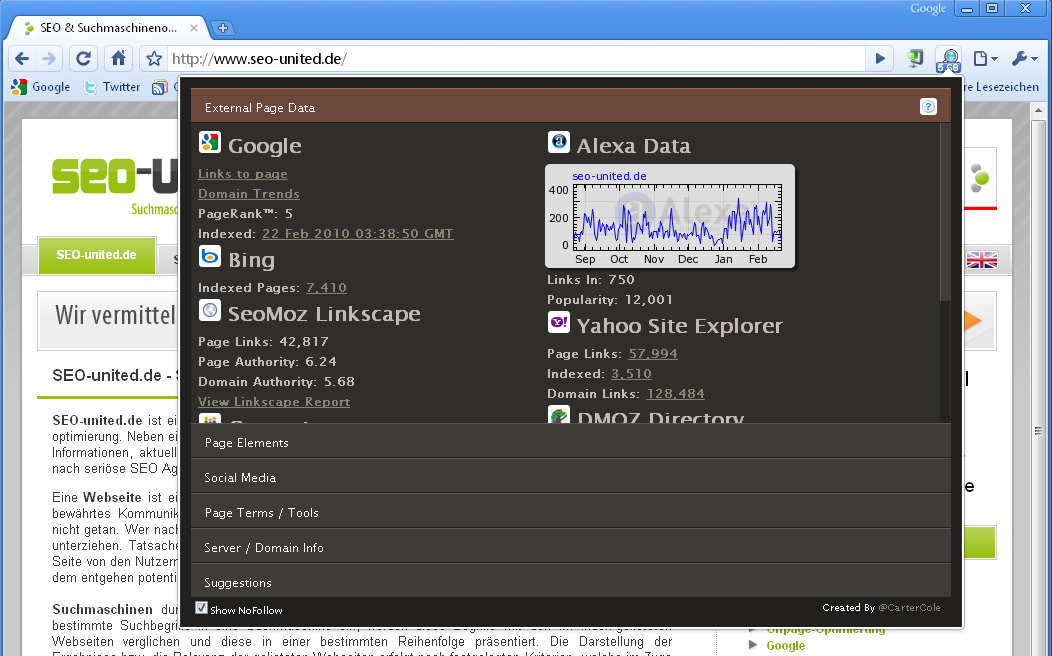Viewport: 1052px width, 656px height.
Task: Click the Google logo icon in the popup
Action: (x=210, y=142)
